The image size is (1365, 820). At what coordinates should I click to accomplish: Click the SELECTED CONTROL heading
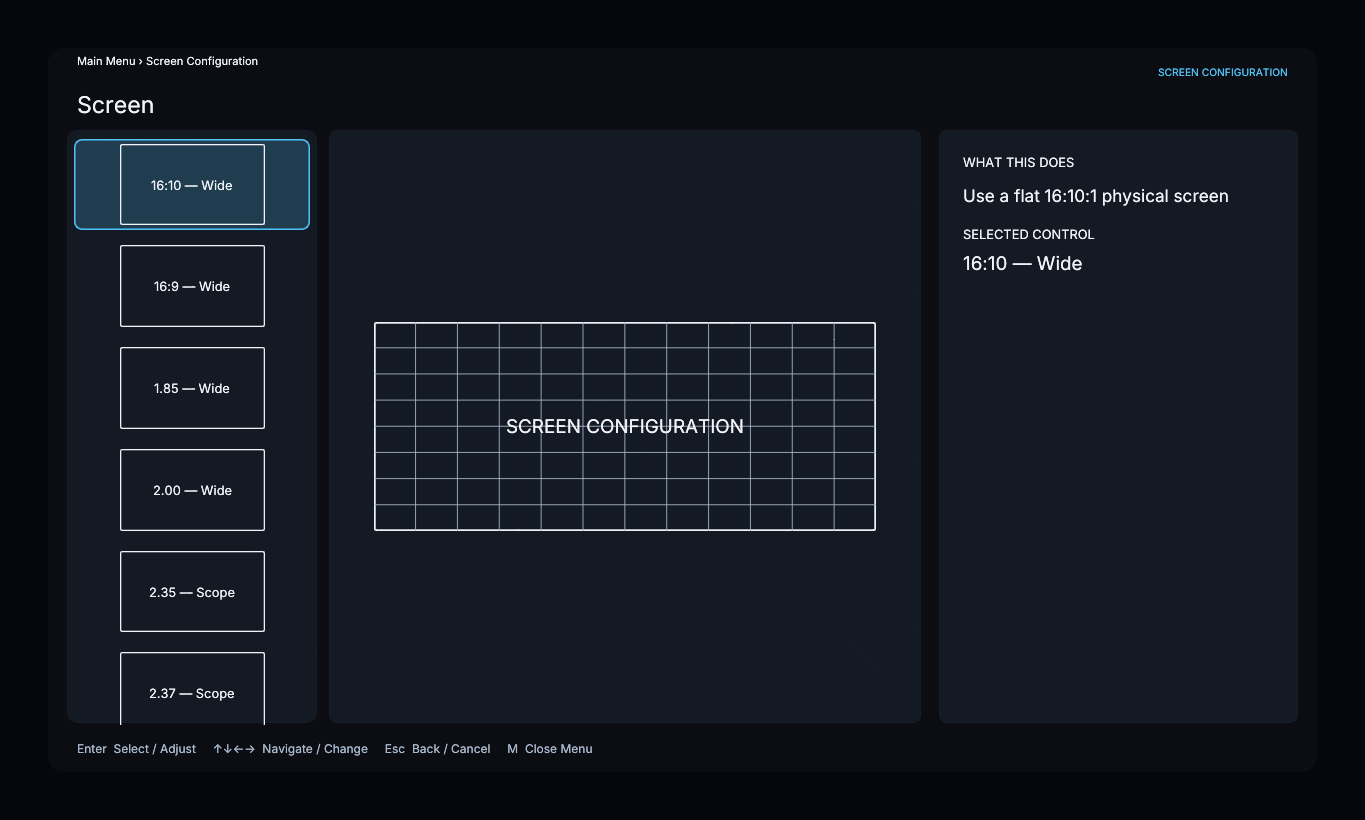(1028, 234)
